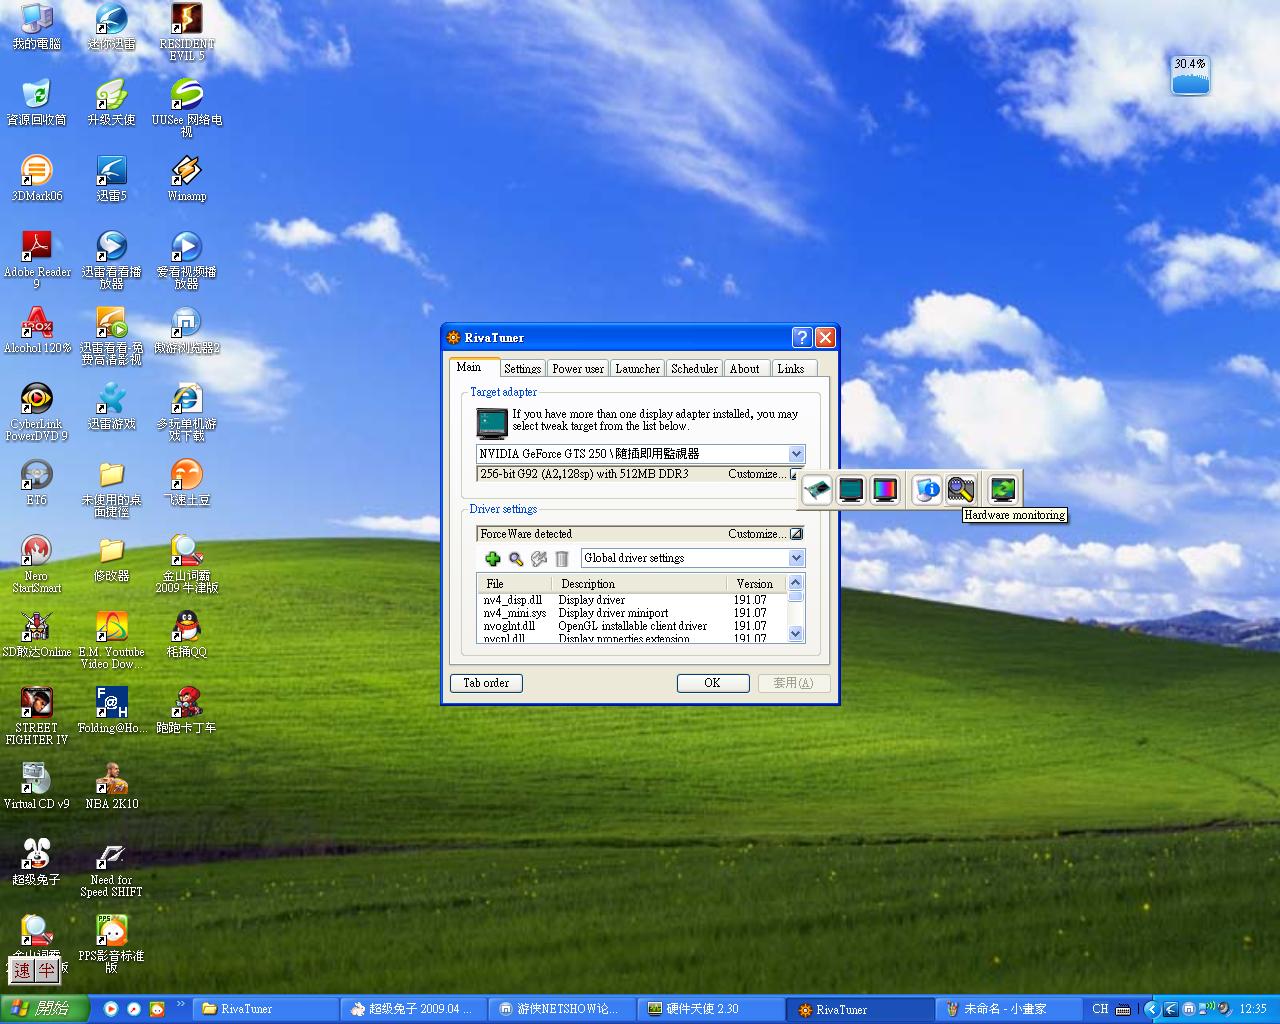
Task: Switch to the Scheduler tab
Action: click(694, 369)
